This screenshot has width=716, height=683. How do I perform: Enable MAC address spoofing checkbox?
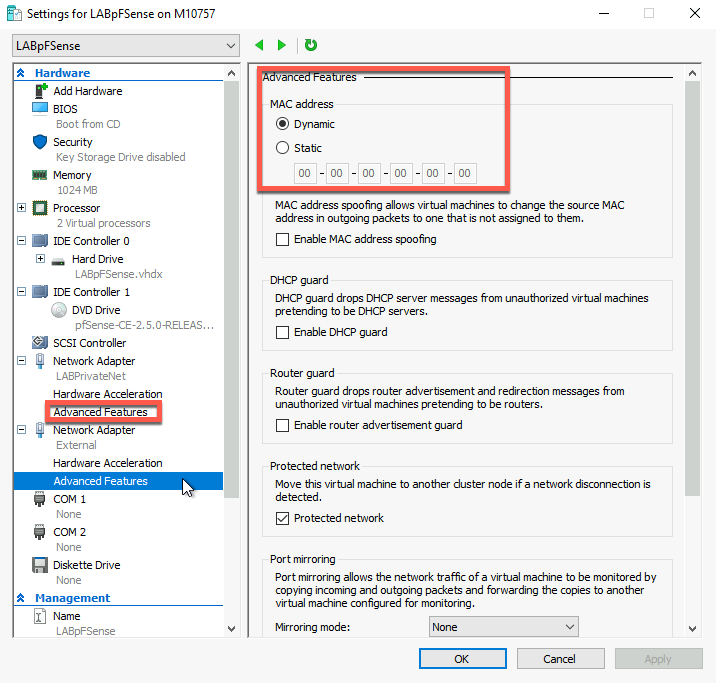(282, 239)
